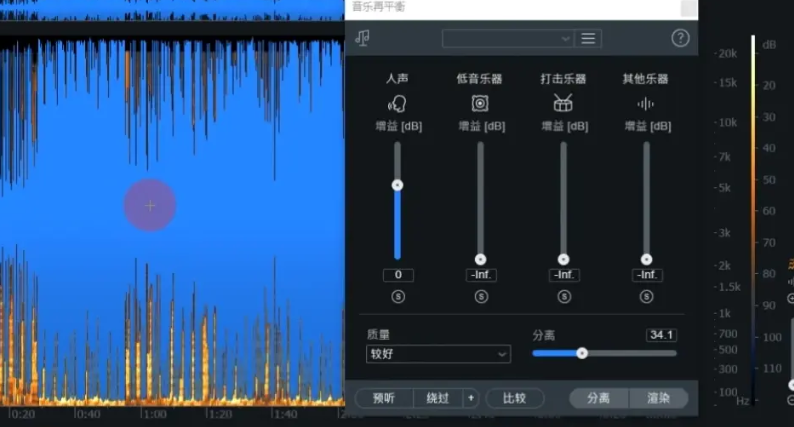
Task: Toggle solo for the 人声 channel
Action: (398, 297)
